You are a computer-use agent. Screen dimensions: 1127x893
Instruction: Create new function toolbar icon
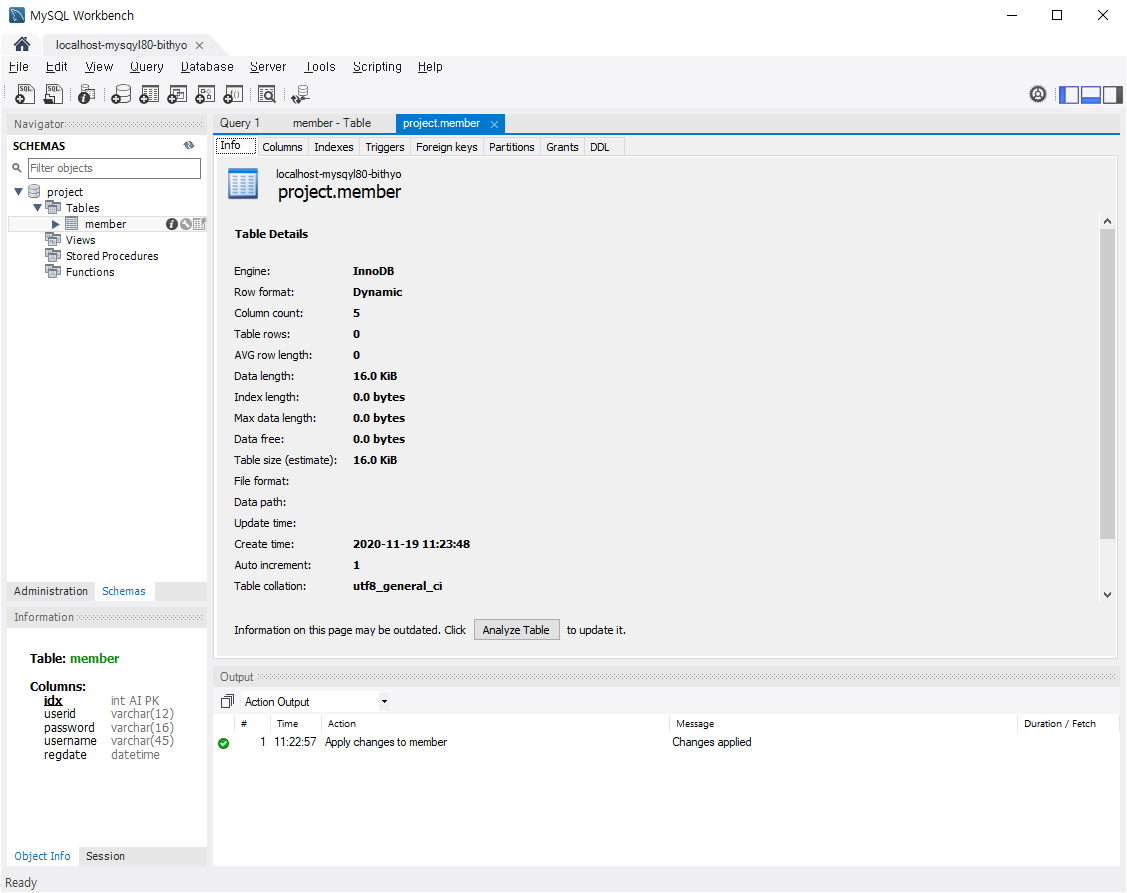click(233, 94)
